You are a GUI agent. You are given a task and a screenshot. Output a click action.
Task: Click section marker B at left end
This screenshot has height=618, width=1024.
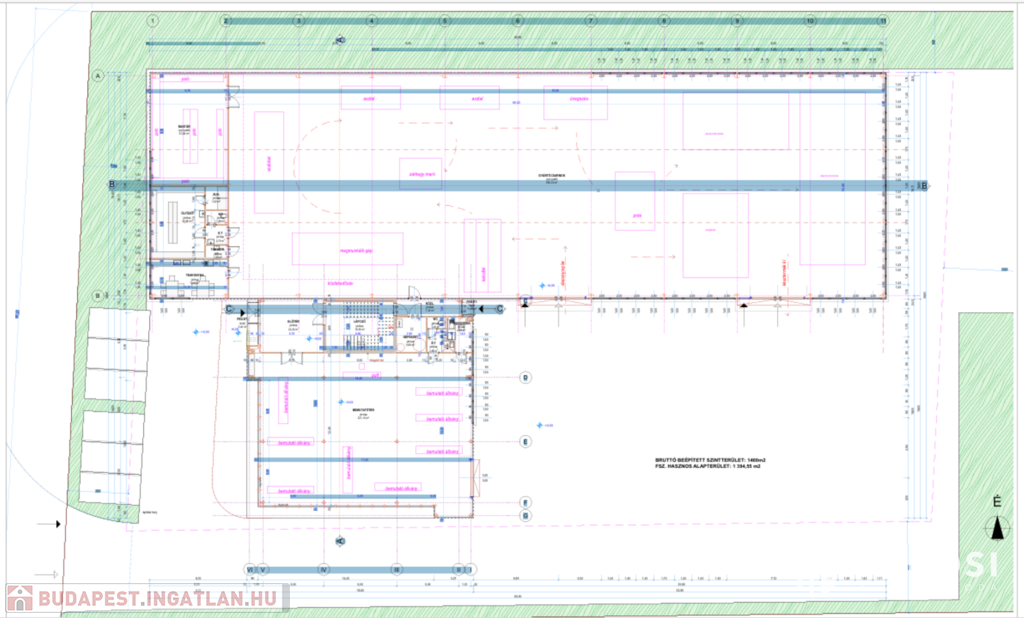click(113, 185)
